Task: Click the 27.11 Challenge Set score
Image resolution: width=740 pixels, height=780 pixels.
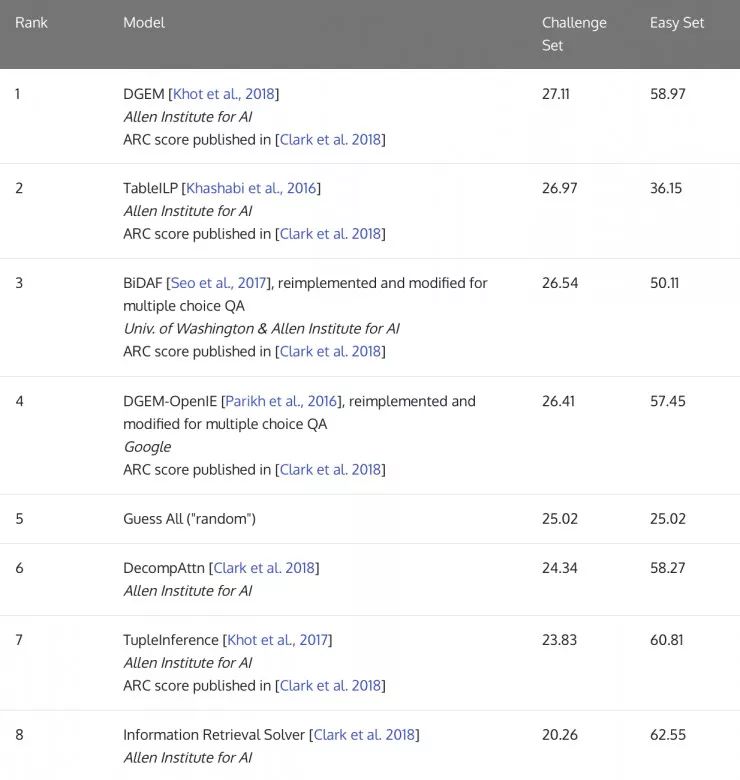Action: click(x=556, y=94)
